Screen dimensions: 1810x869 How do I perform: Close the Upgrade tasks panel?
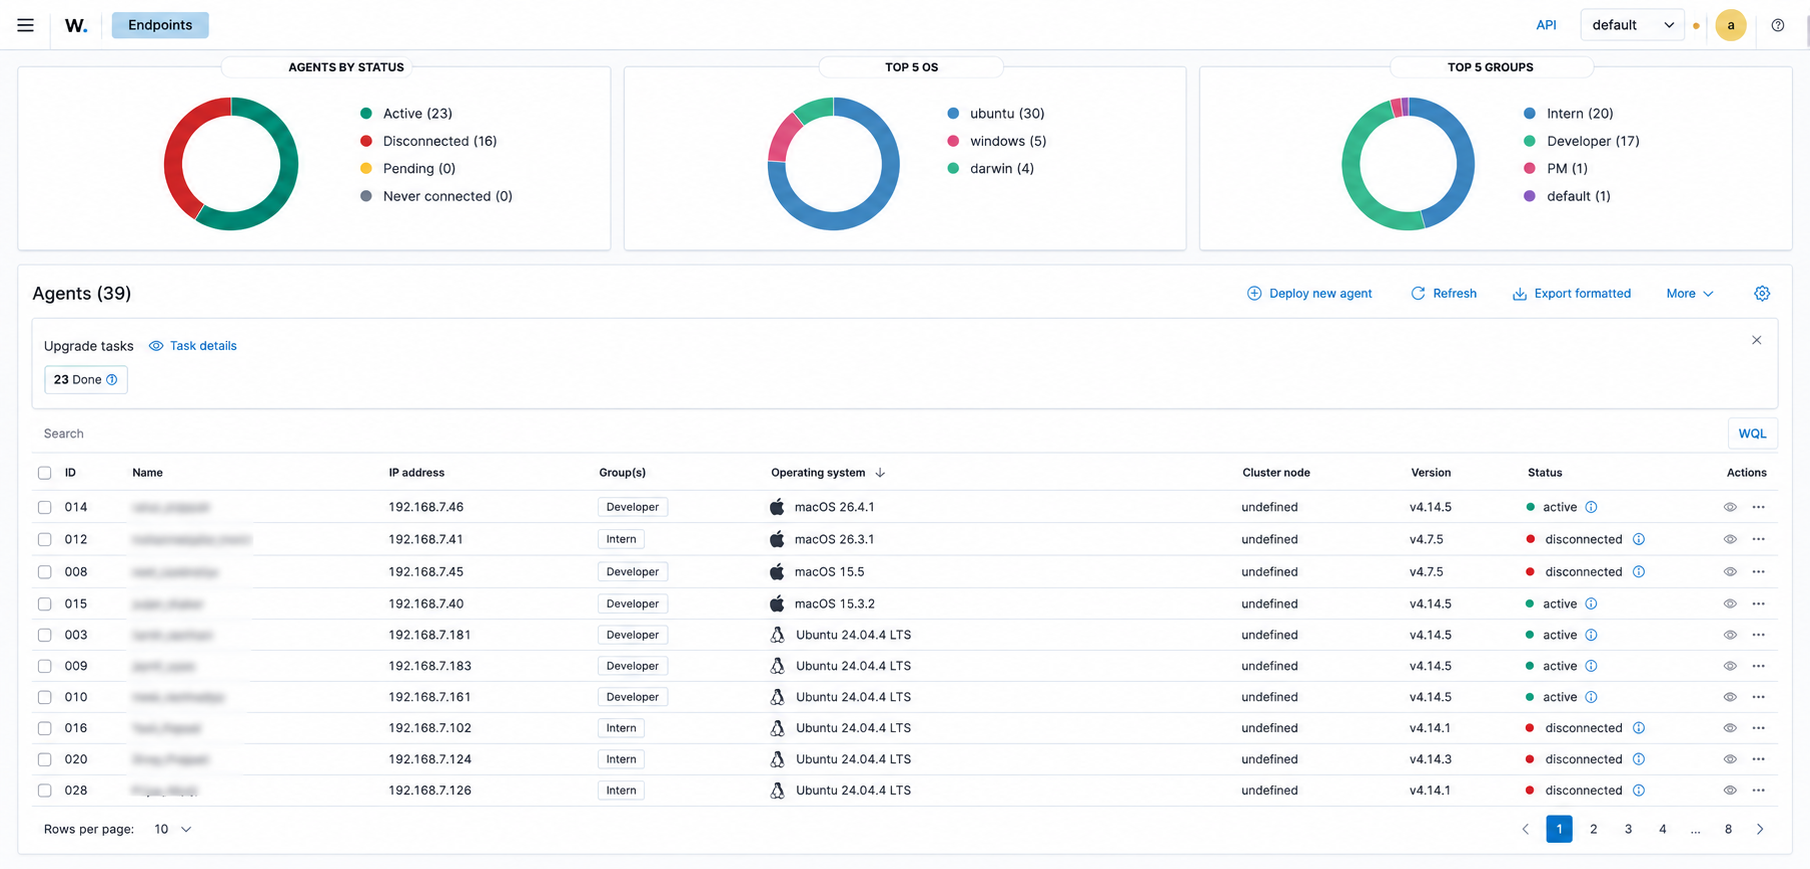click(1756, 340)
